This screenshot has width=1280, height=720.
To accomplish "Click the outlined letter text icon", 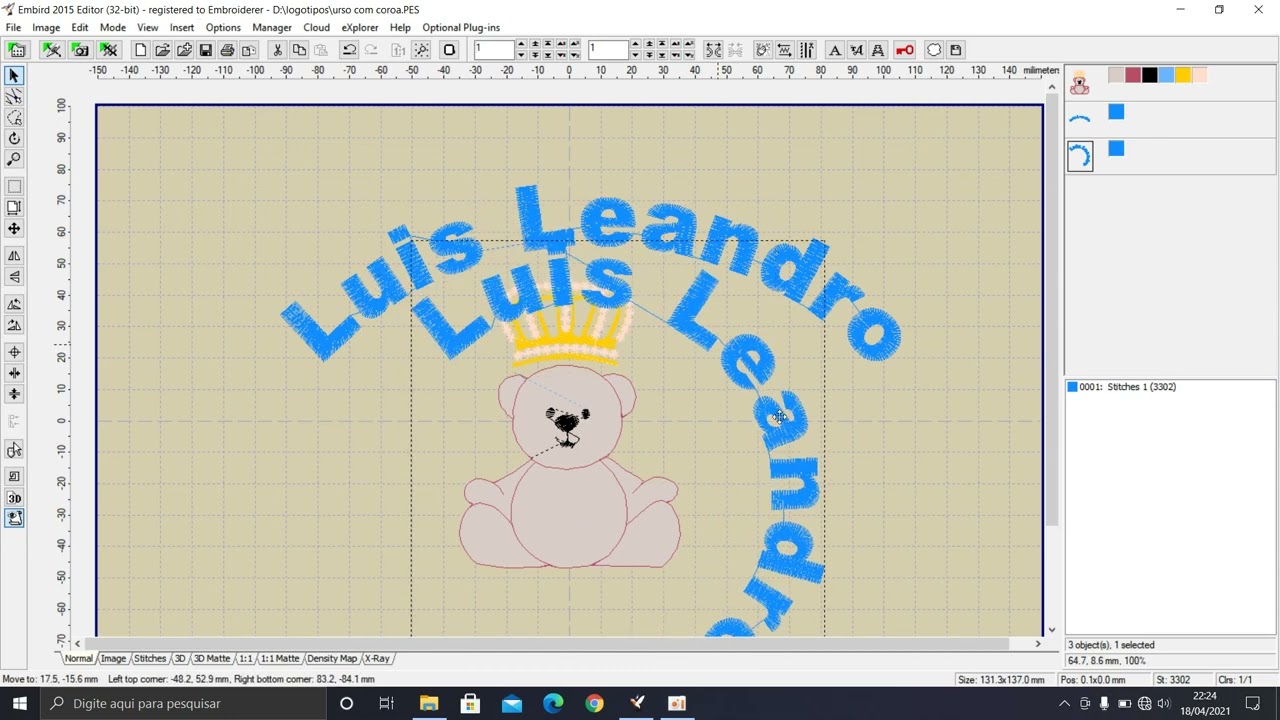I will (878, 50).
